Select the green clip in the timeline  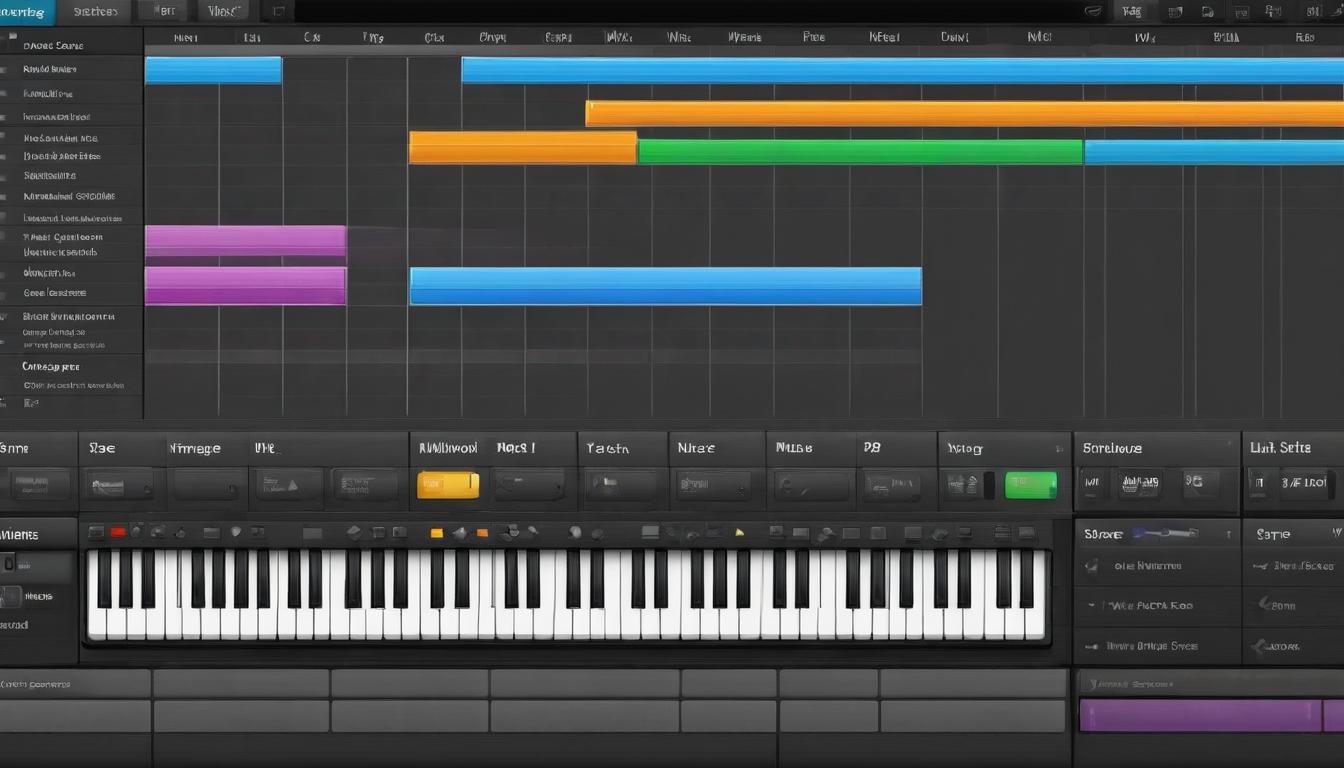click(860, 152)
